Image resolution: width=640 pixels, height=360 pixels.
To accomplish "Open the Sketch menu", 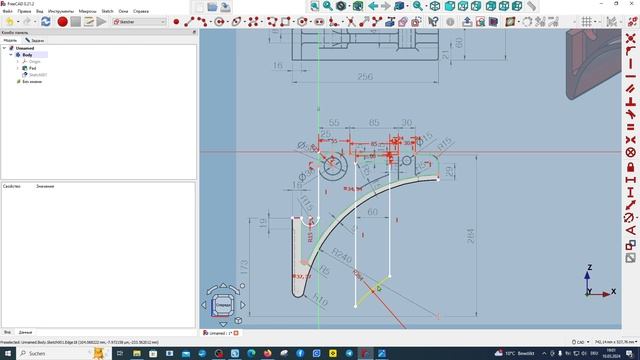I will (107, 11).
